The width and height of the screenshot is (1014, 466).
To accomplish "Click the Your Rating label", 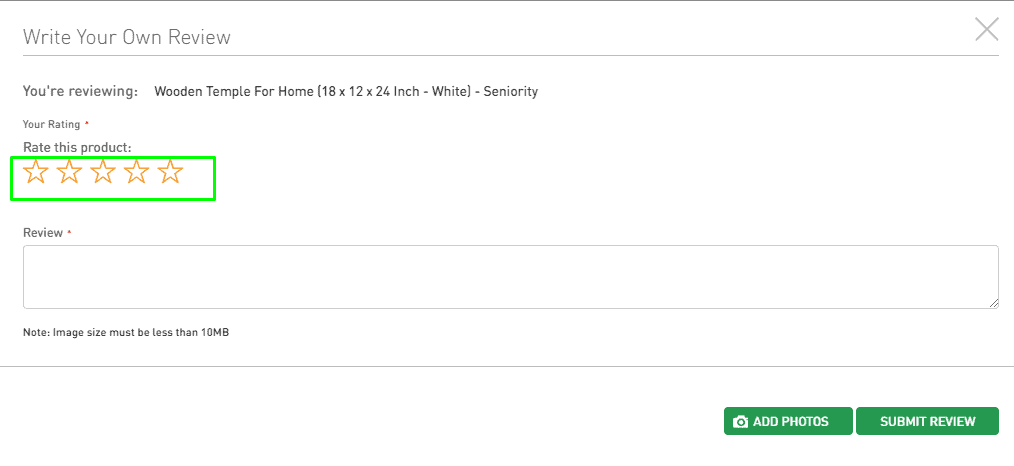I will 52,124.
